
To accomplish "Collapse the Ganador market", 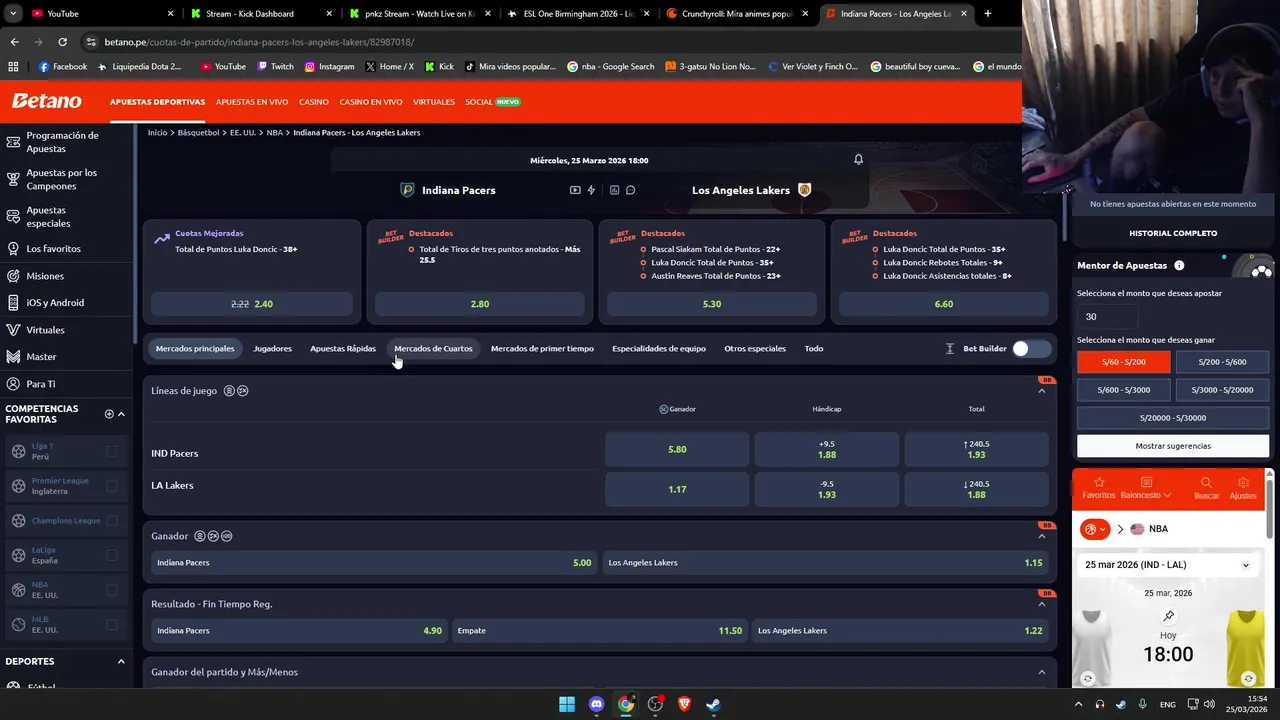I will pyautogui.click(x=1041, y=536).
